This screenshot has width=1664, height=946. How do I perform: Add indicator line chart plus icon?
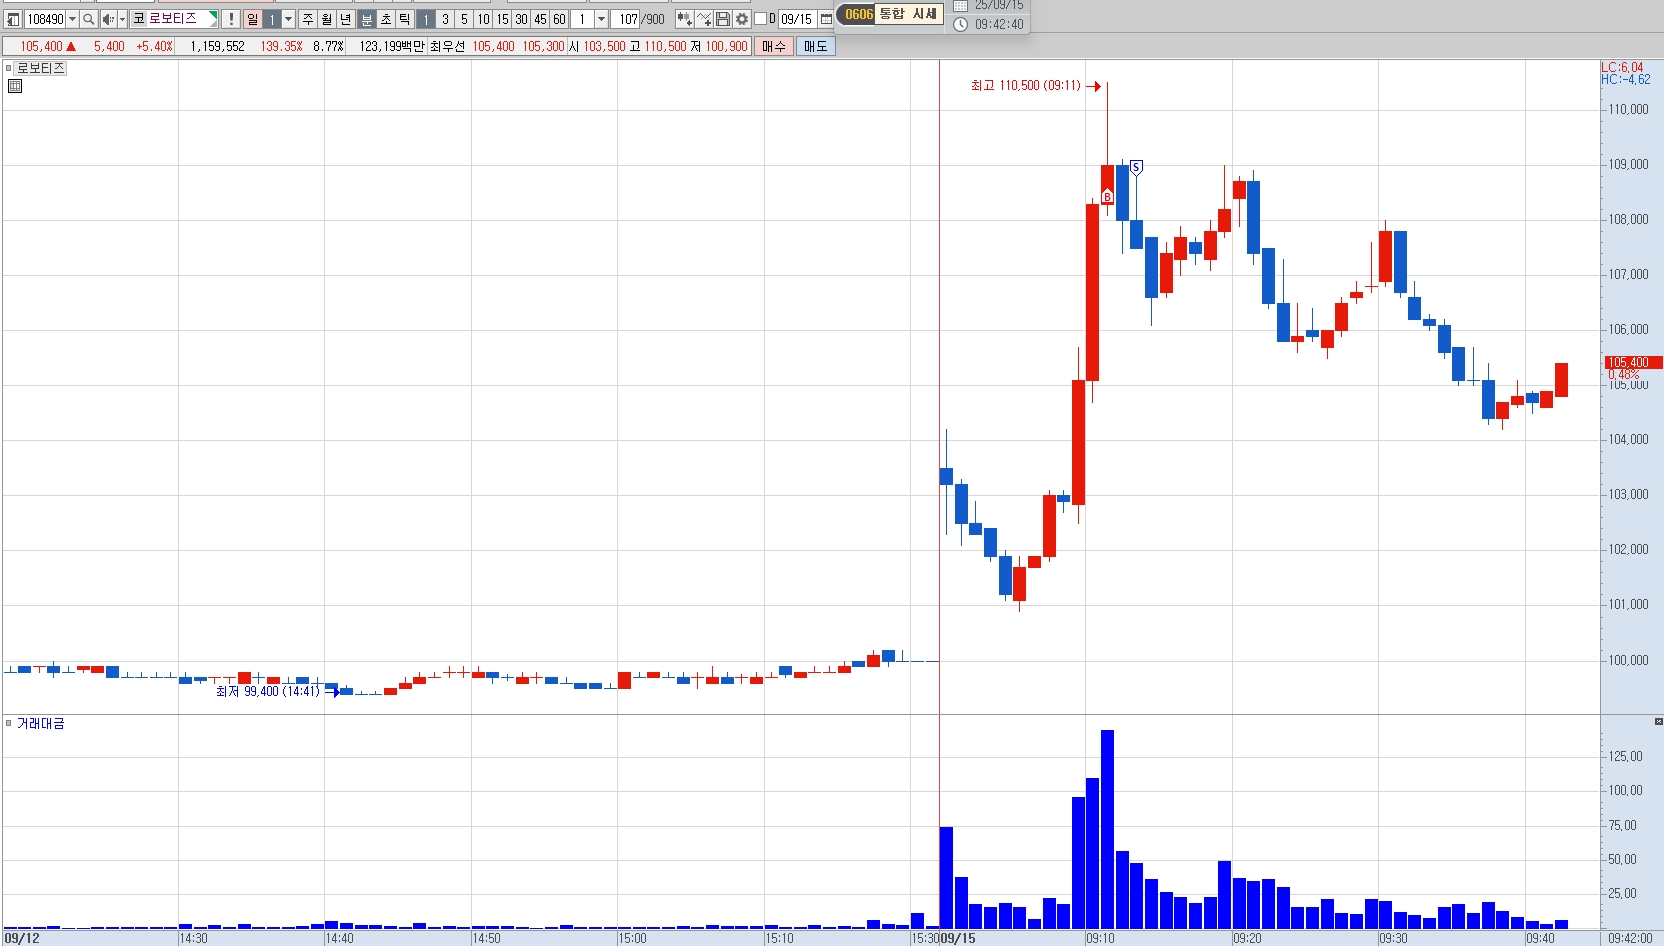pos(703,19)
